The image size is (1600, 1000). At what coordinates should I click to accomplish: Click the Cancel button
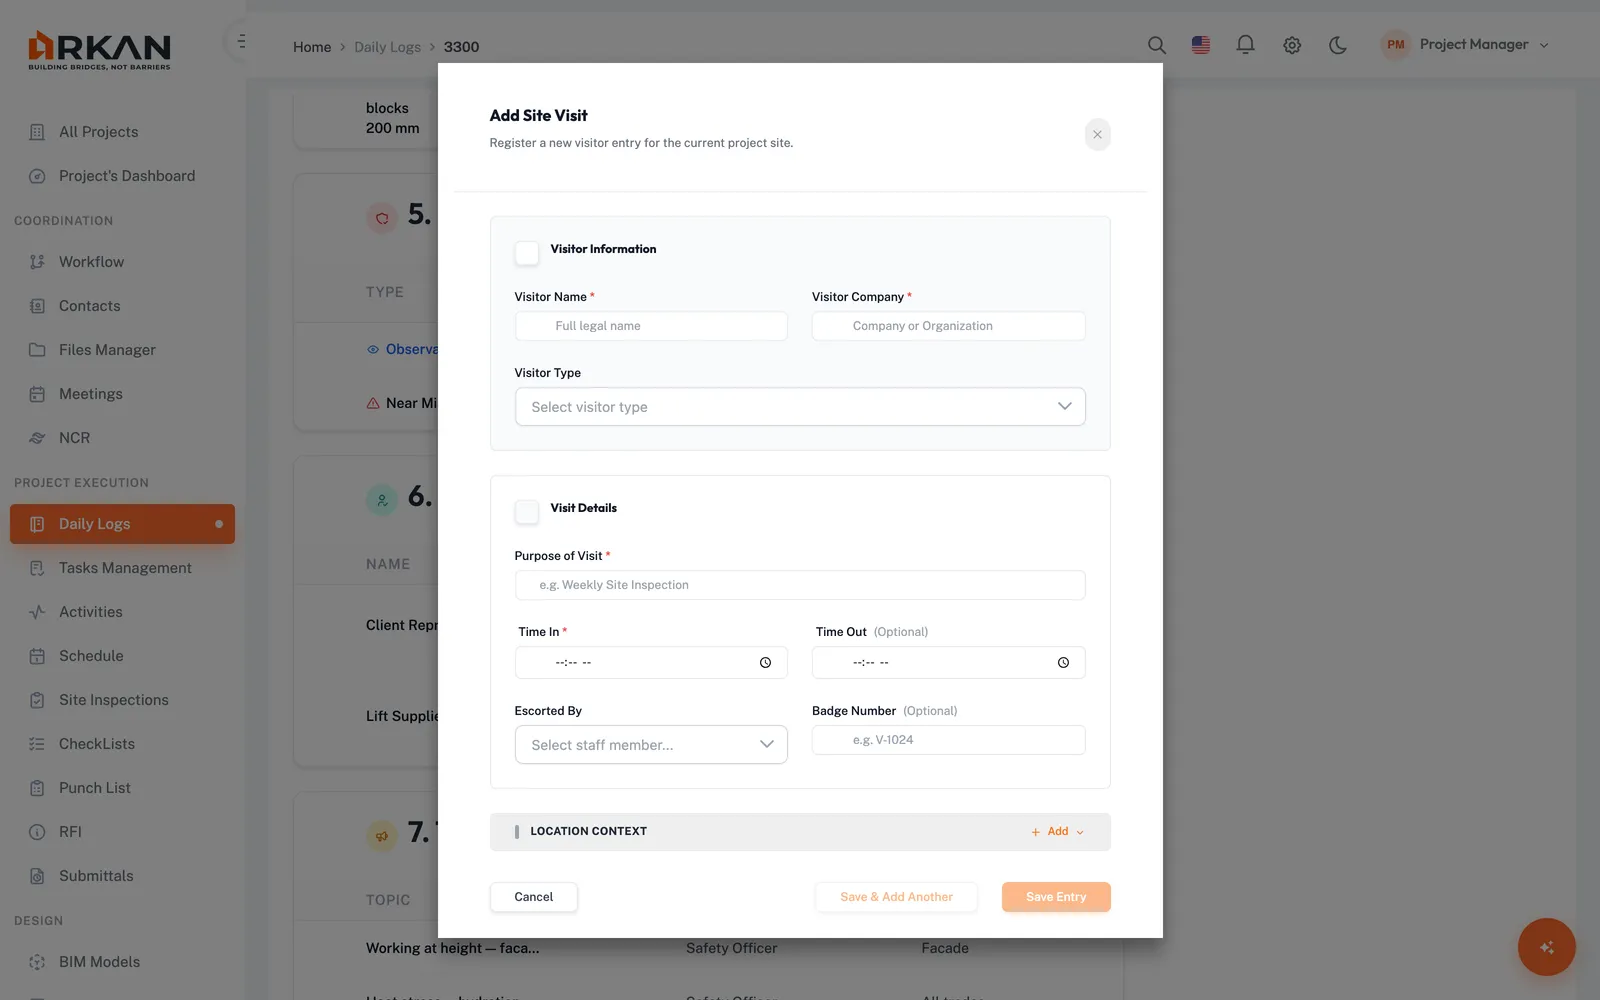point(533,897)
